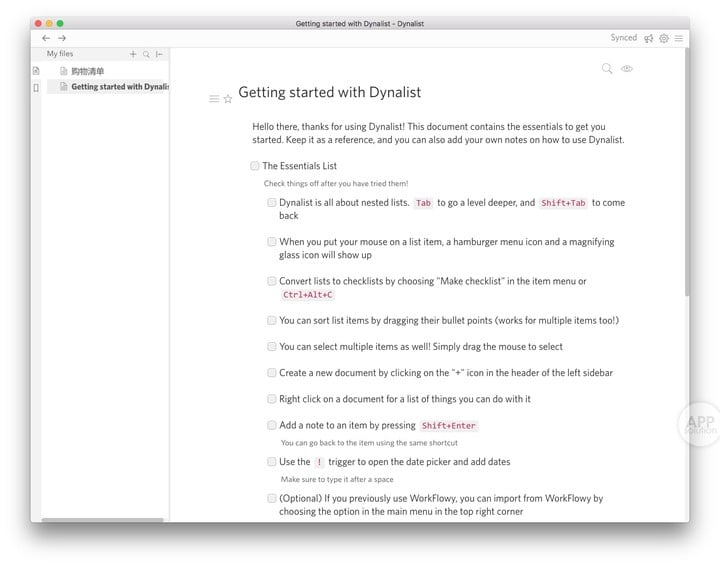Open the document menu beside the title
Viewport: 720px width, 566px height.
click(214, 99)
